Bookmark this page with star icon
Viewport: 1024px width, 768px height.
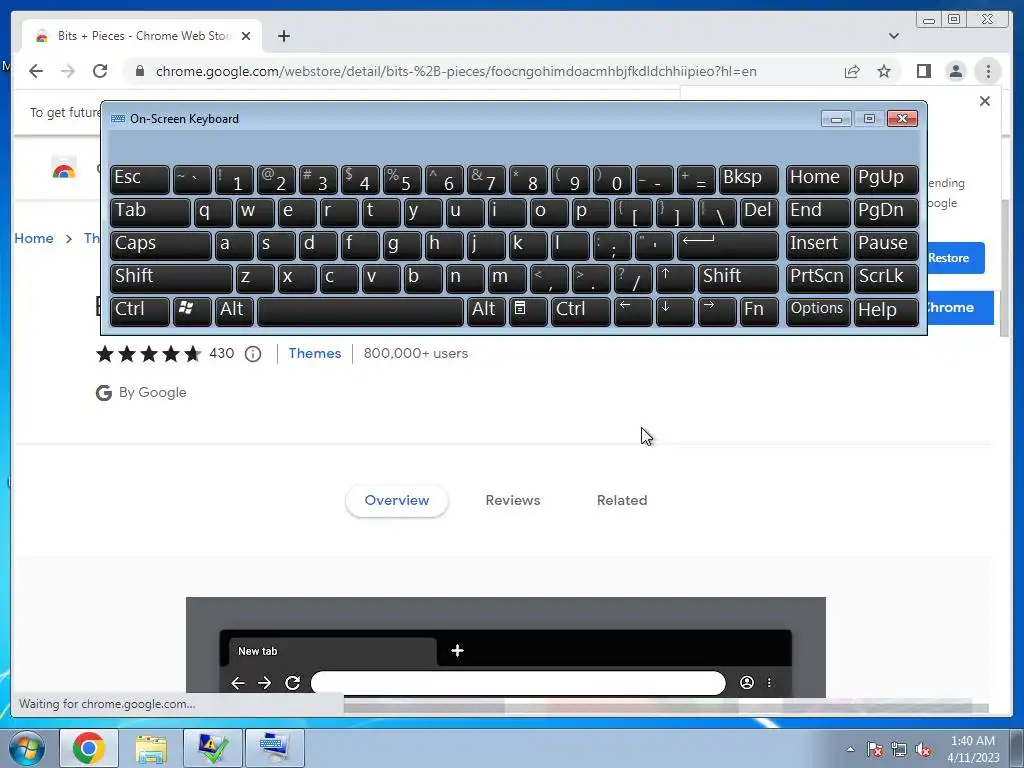pos(884,71)
